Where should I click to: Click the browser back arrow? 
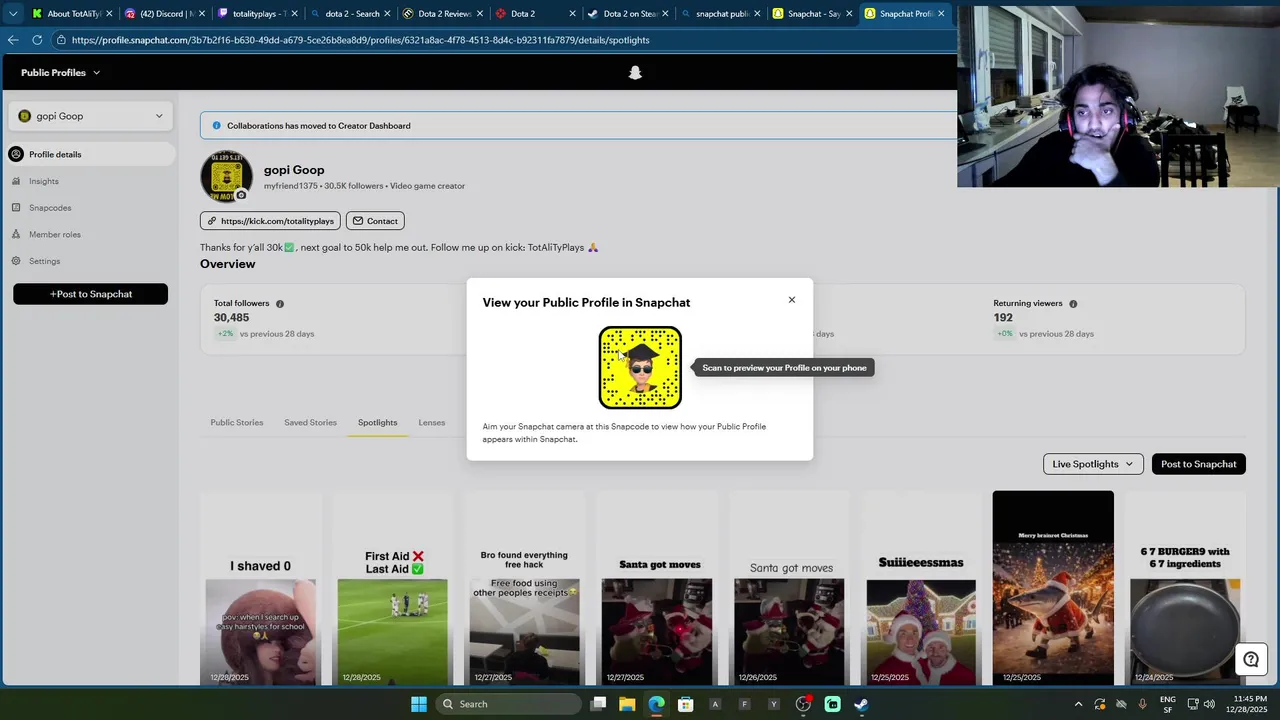point(12,40)
